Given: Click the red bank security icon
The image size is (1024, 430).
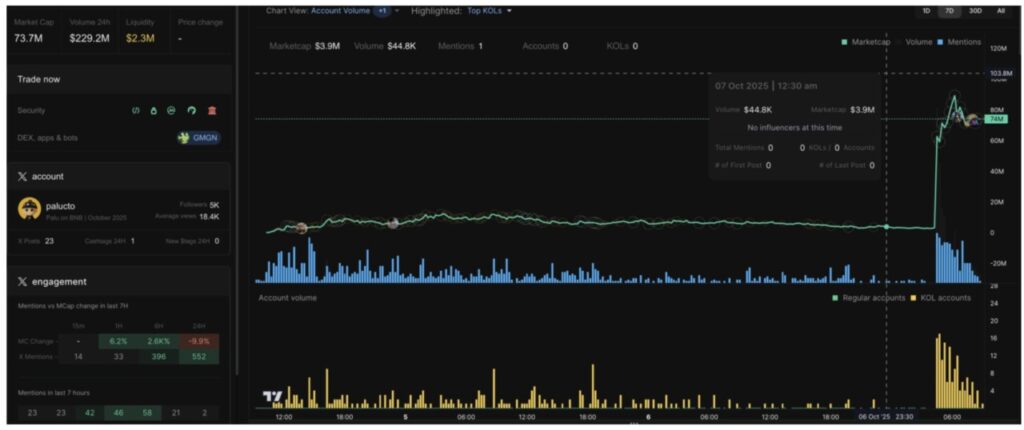Looking at the screenshot, I should point(212,111).
